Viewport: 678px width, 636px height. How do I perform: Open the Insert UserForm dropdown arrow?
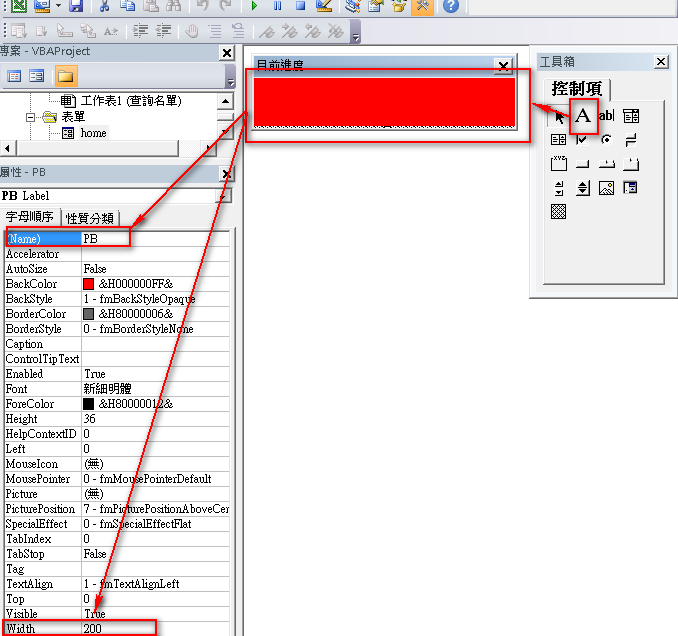tap(58, 5)
